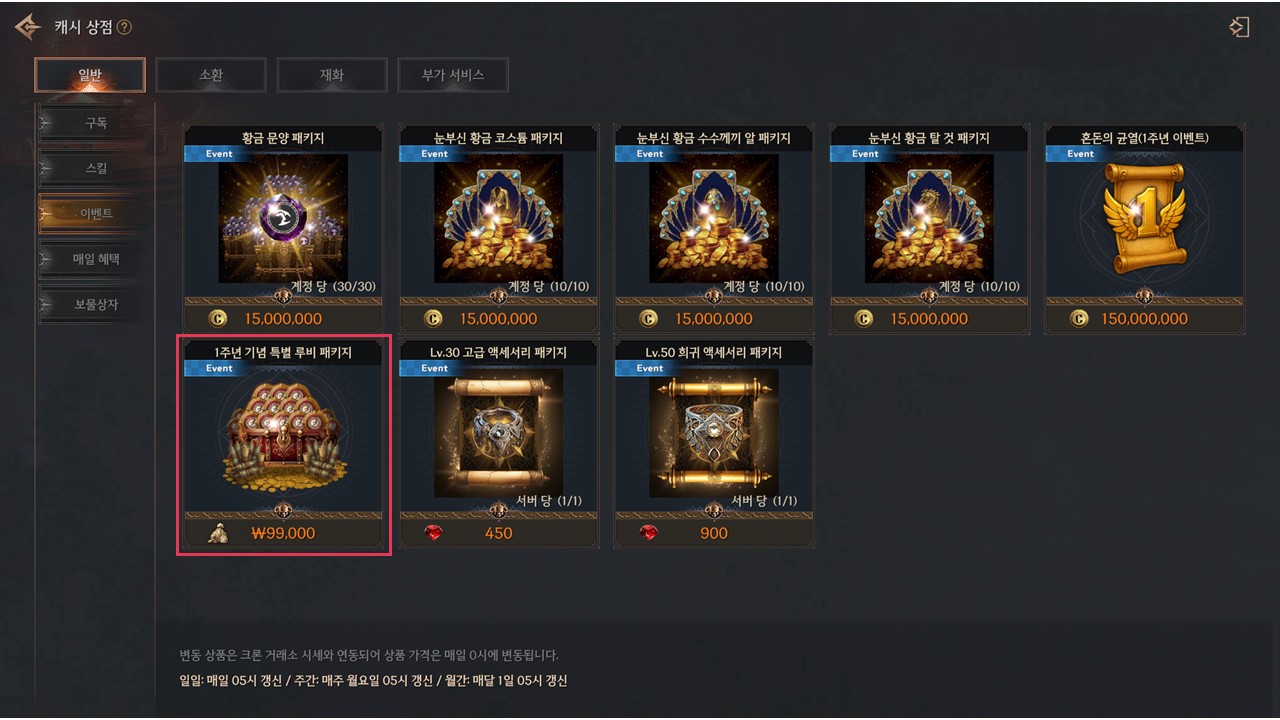This screenshot has height=720, width=1280.
Task: Switch to the 소환 tab
Action: (x=211, y=75)
